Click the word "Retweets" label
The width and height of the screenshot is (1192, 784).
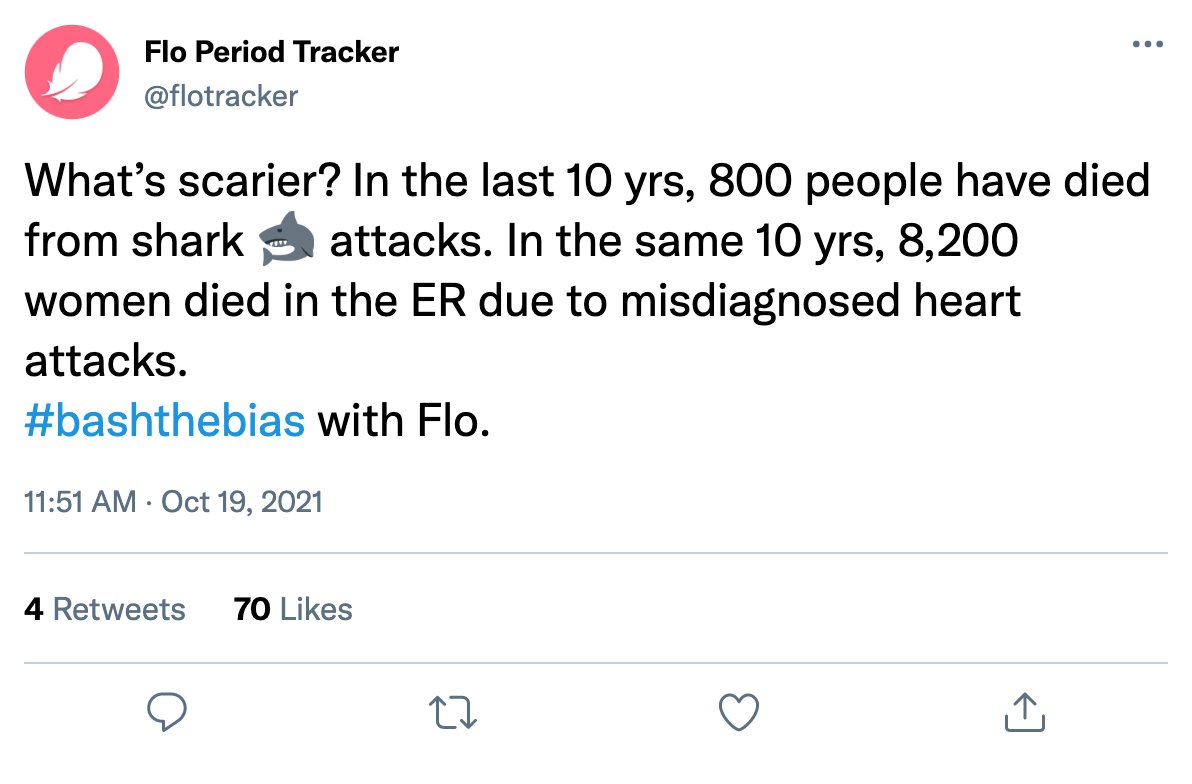(119, 609)
